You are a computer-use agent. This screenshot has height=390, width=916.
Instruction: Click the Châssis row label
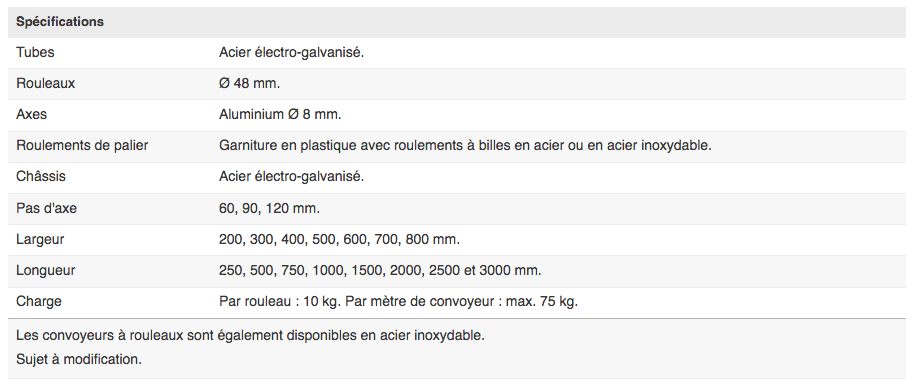[x=41, y=177]
